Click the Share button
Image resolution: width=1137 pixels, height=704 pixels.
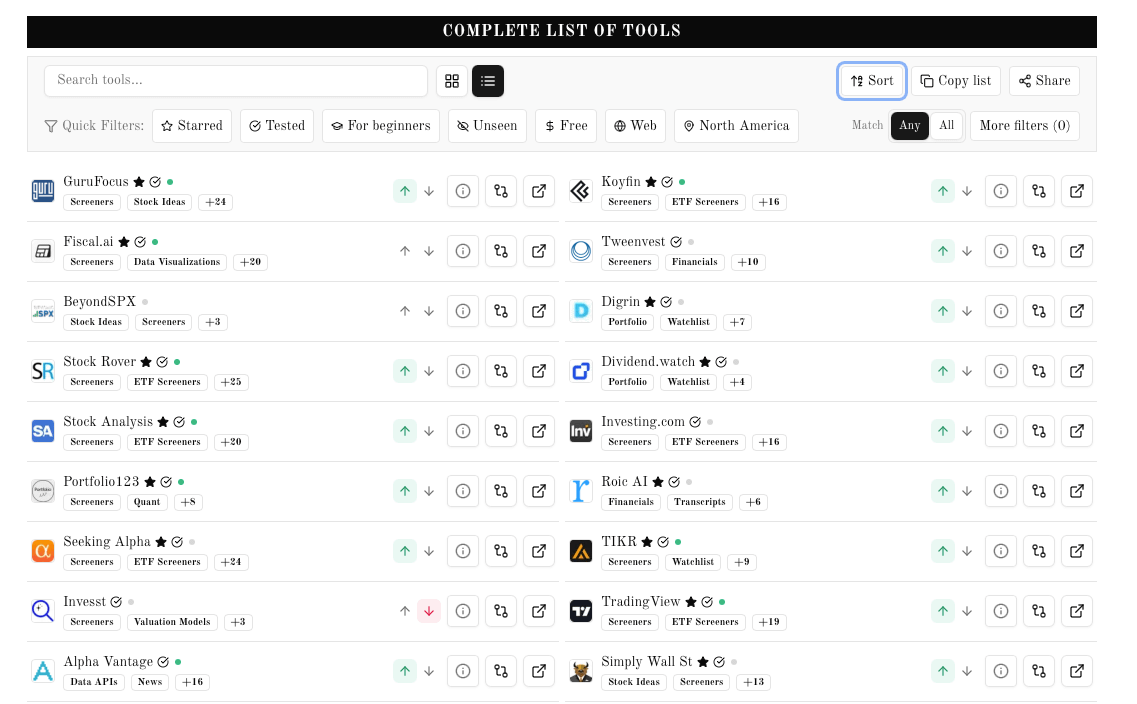pyautogui.click(x=1044, y=81)
